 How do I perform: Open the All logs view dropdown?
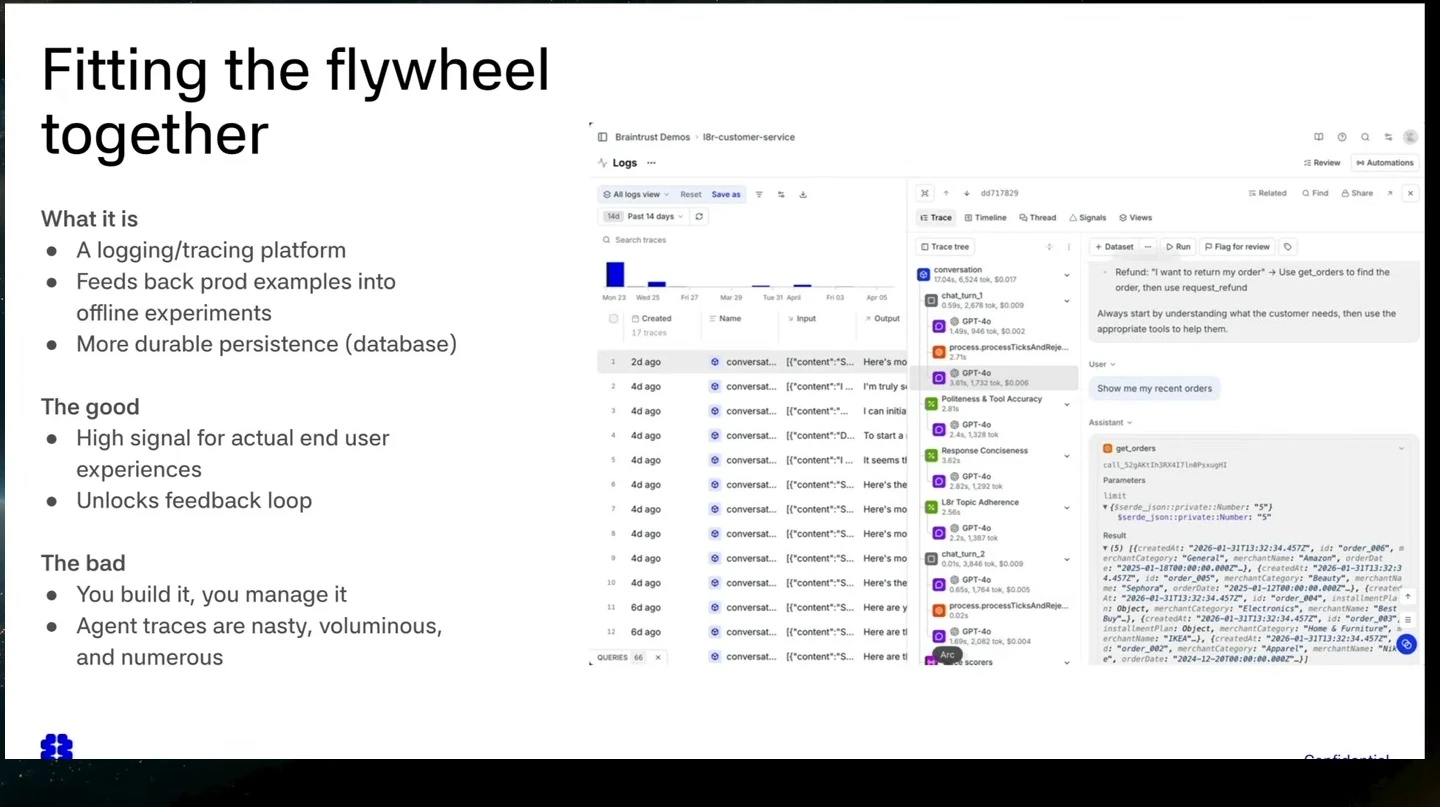pos(636,194)
